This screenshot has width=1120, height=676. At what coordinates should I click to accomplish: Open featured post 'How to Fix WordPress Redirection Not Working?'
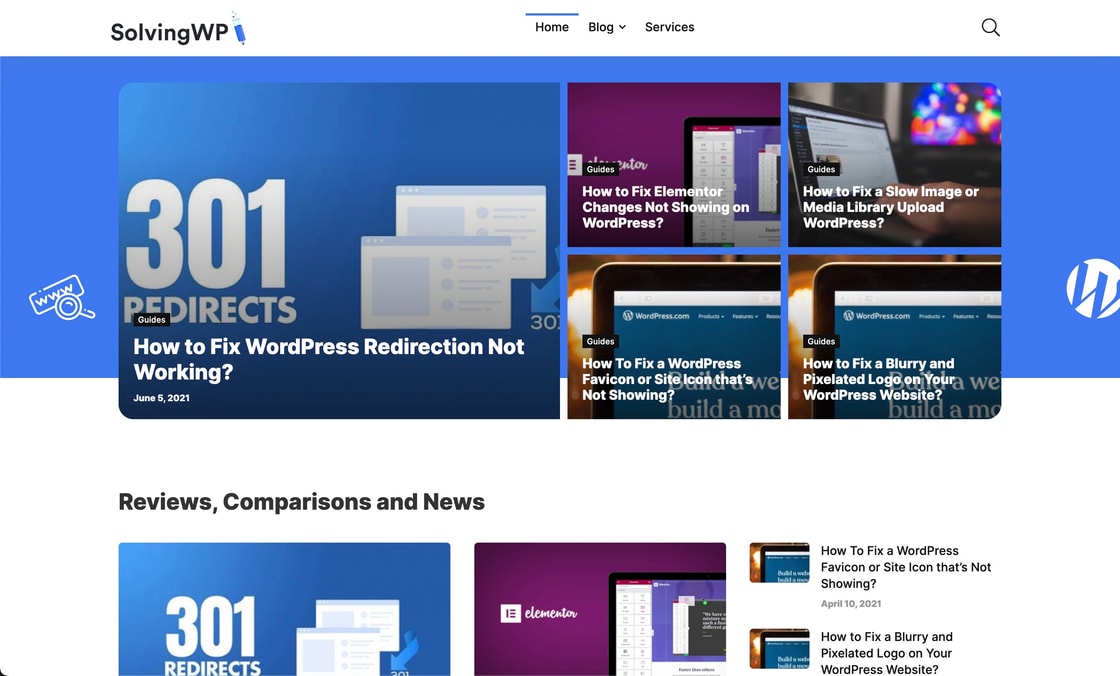click(329, 359)
